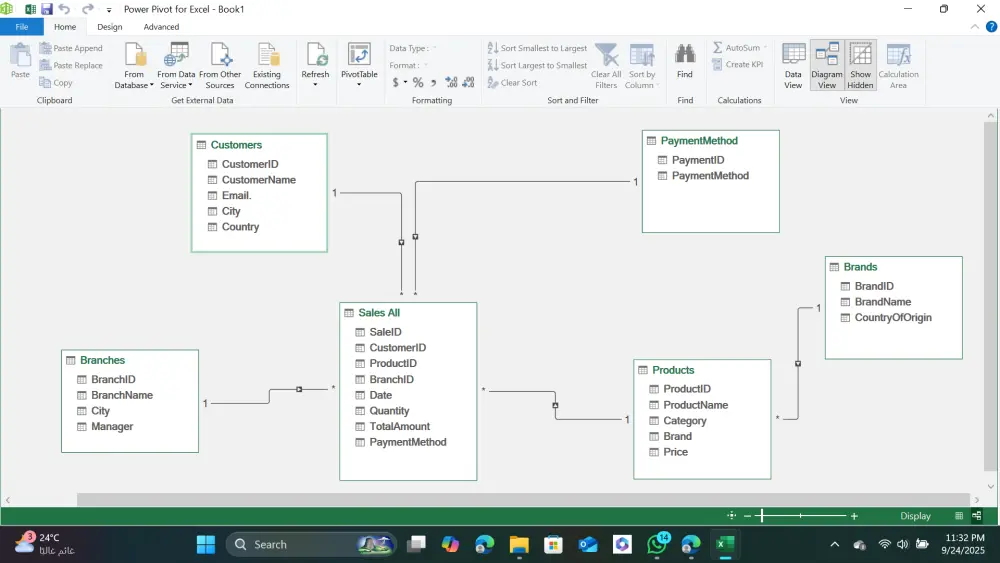
Task: Open the Windows Start menu
Action: pyautogui.click(x=205, y=545)
